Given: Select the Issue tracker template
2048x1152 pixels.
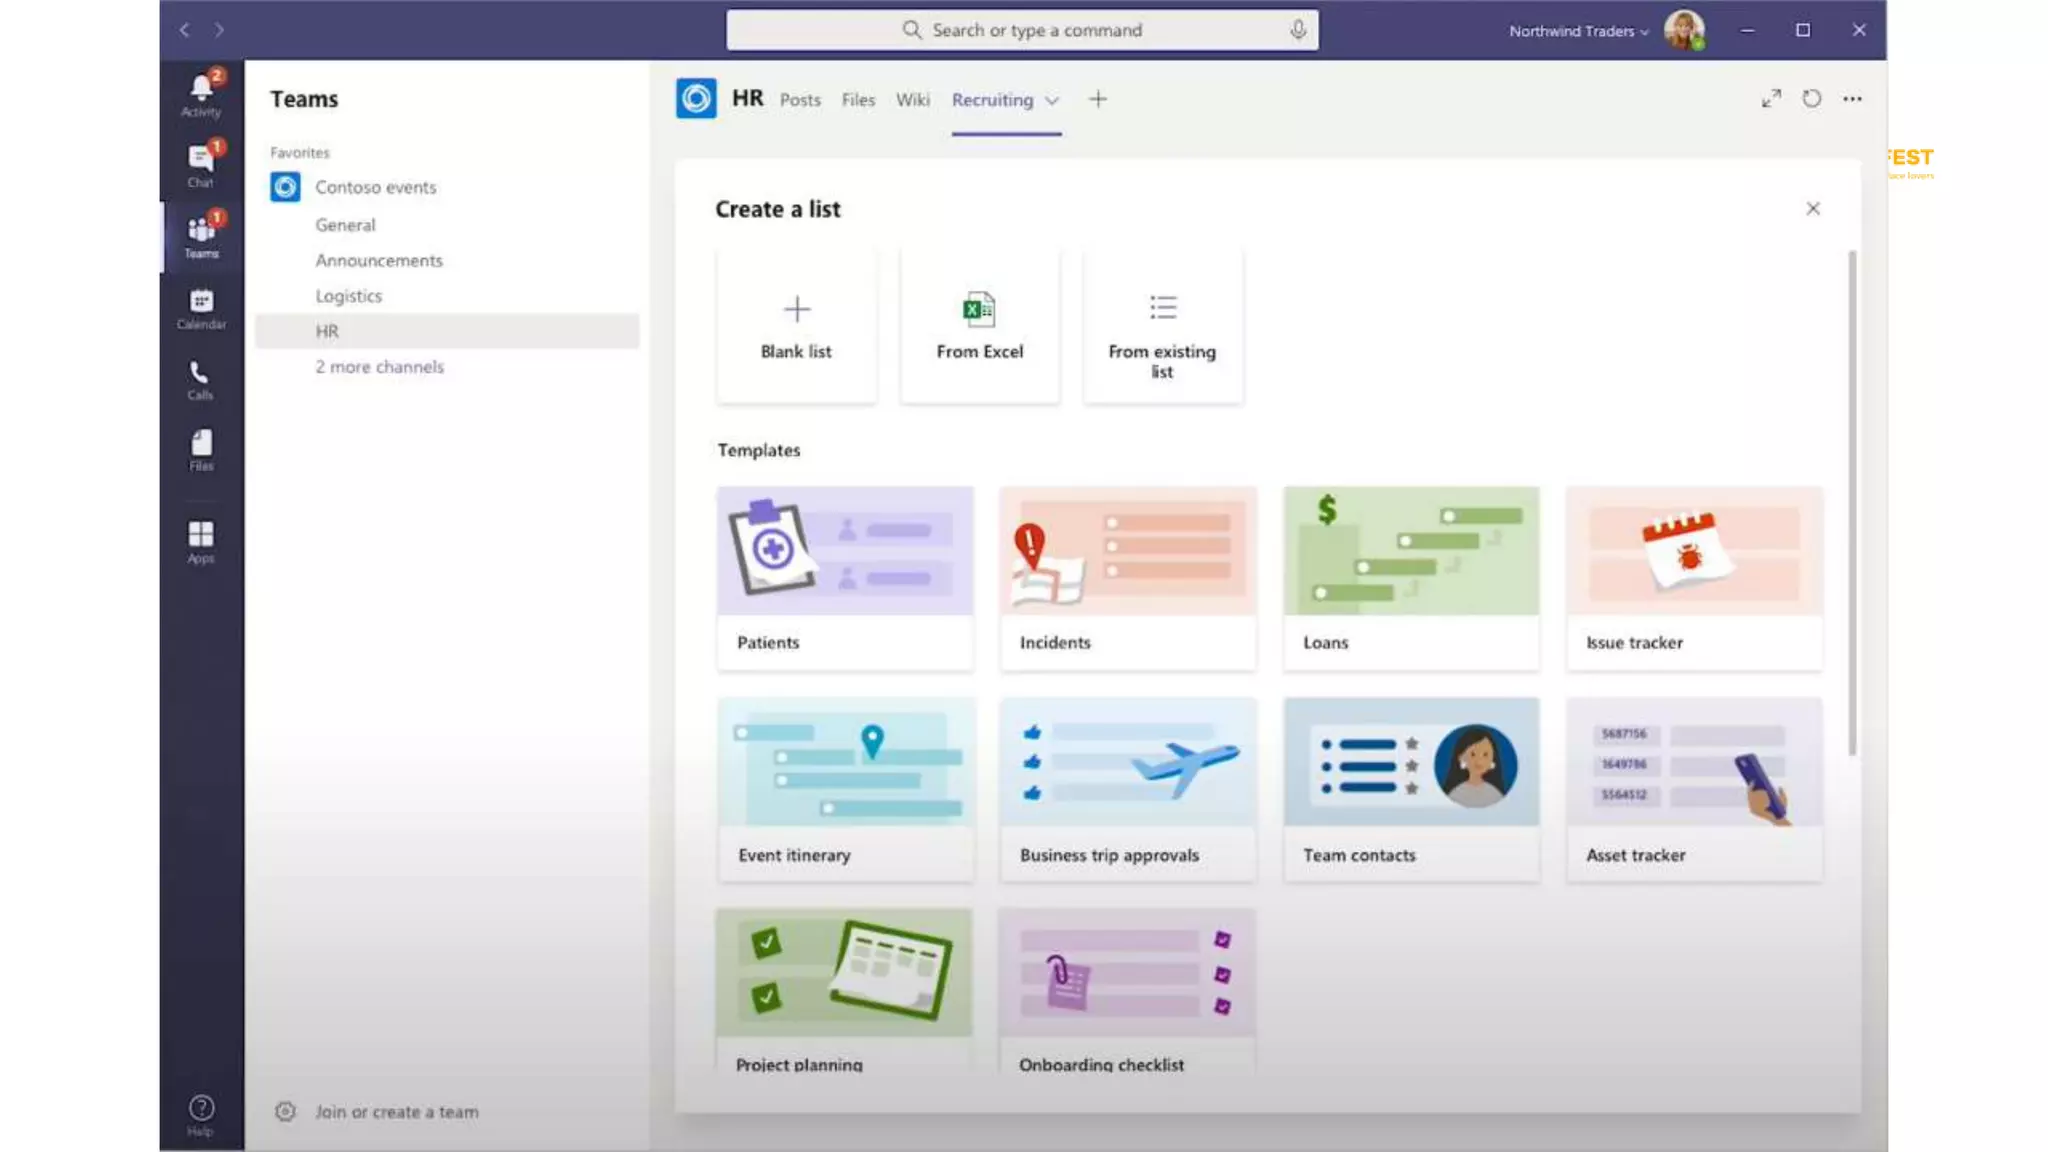Looking at the screenshot, I should click(1694, 578).
